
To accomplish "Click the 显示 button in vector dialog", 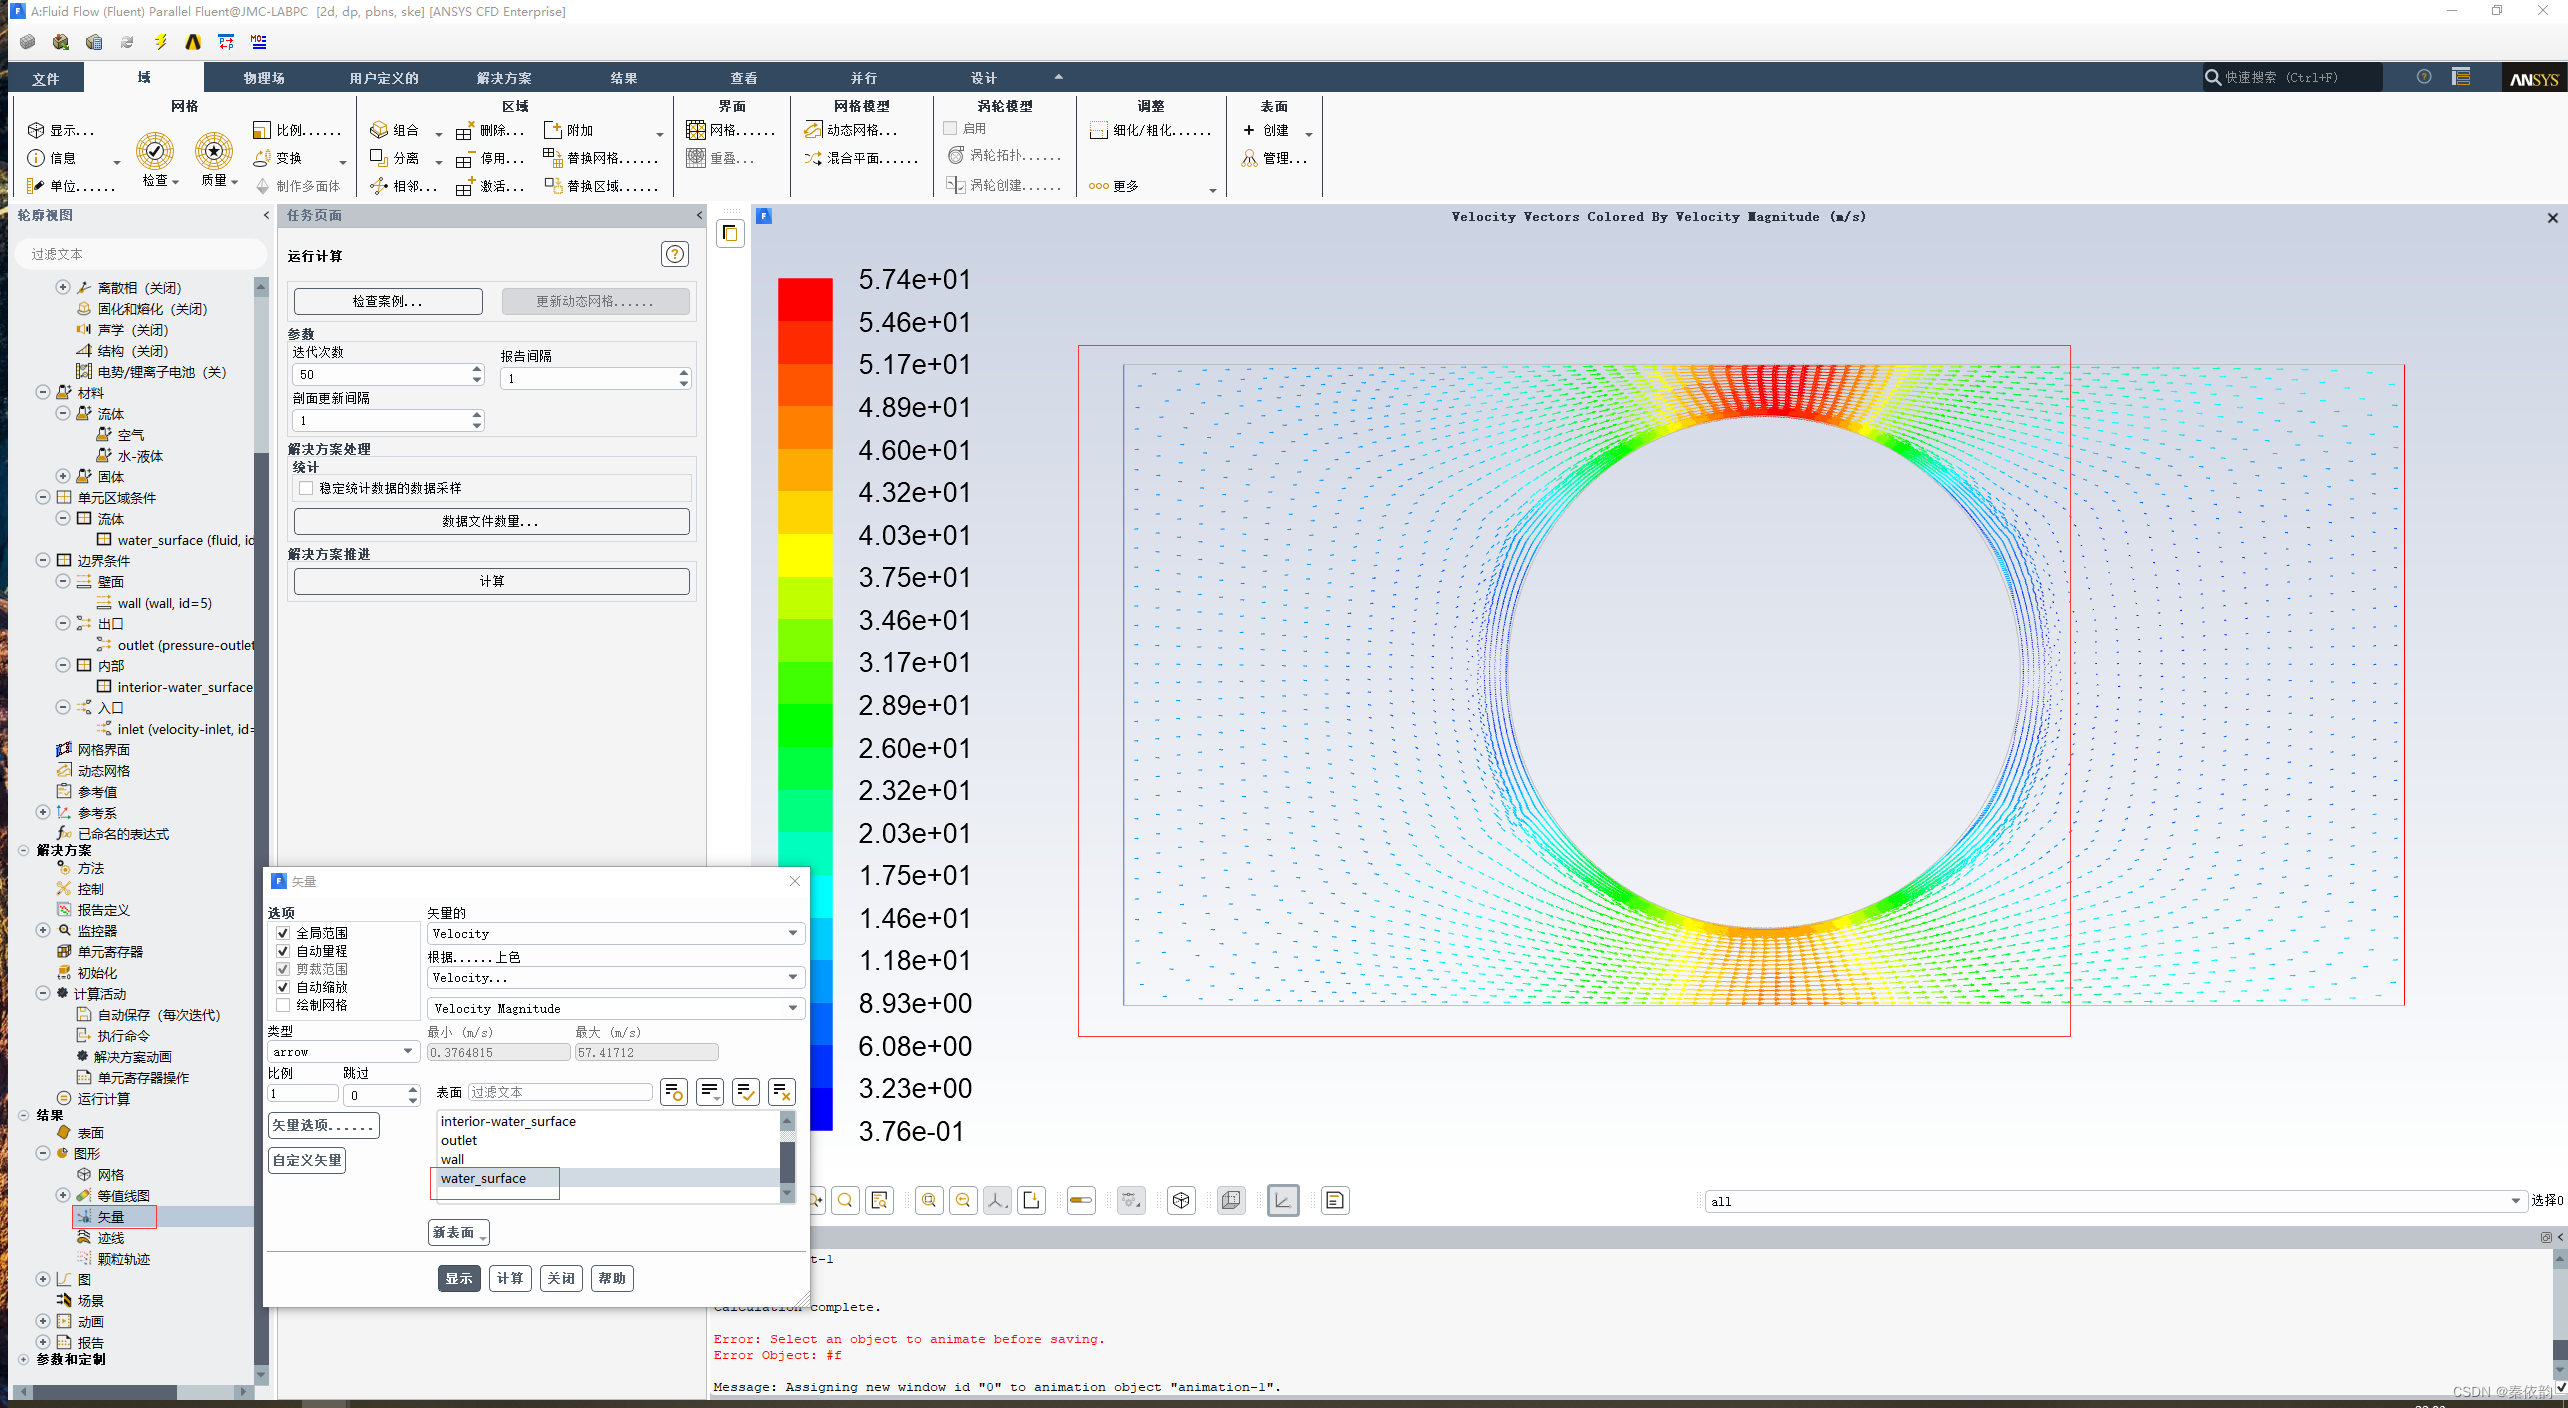I will 458,1278.
